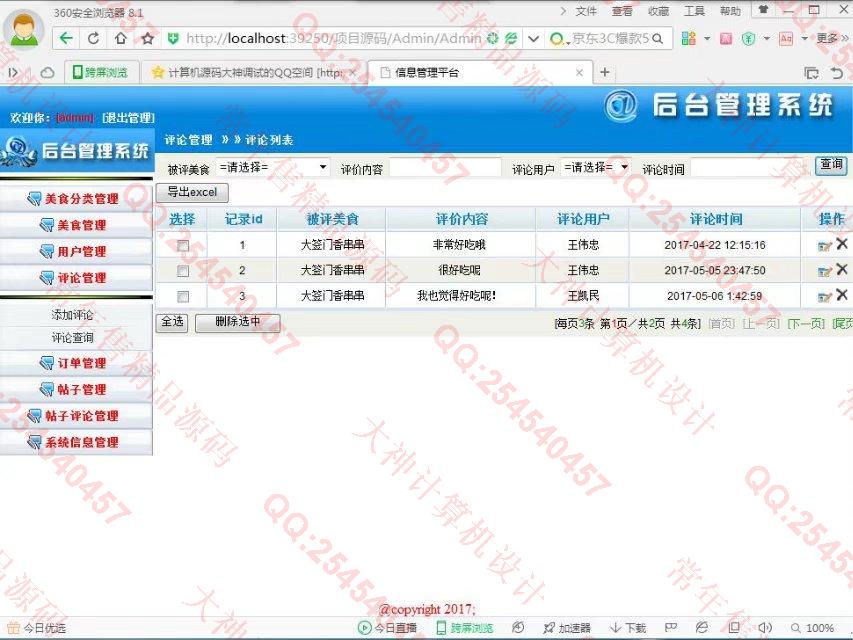
Task: Delete record 2 using the X icon
Action: [842, 270]
